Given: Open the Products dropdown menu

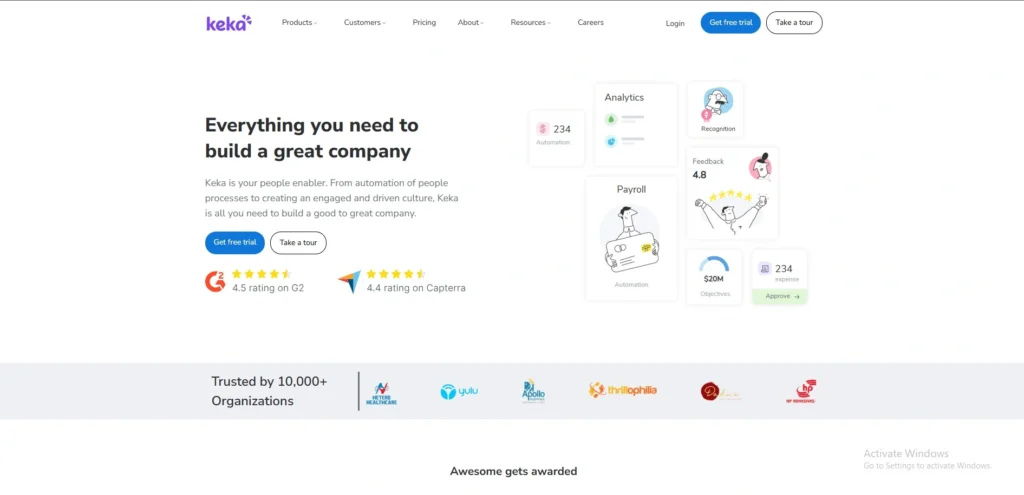Looking at the screenshot, I should [299, 22].
